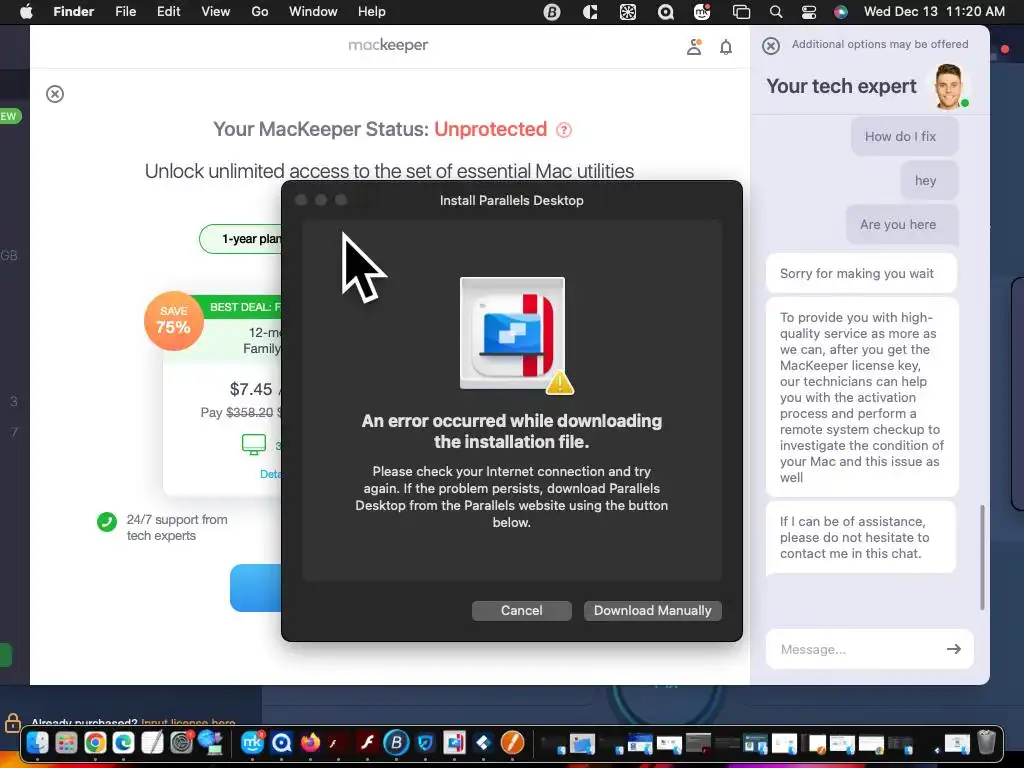Click the Parallels Desktop app icon image
Screen dimensions: 1024x768
tap(513, 334)
